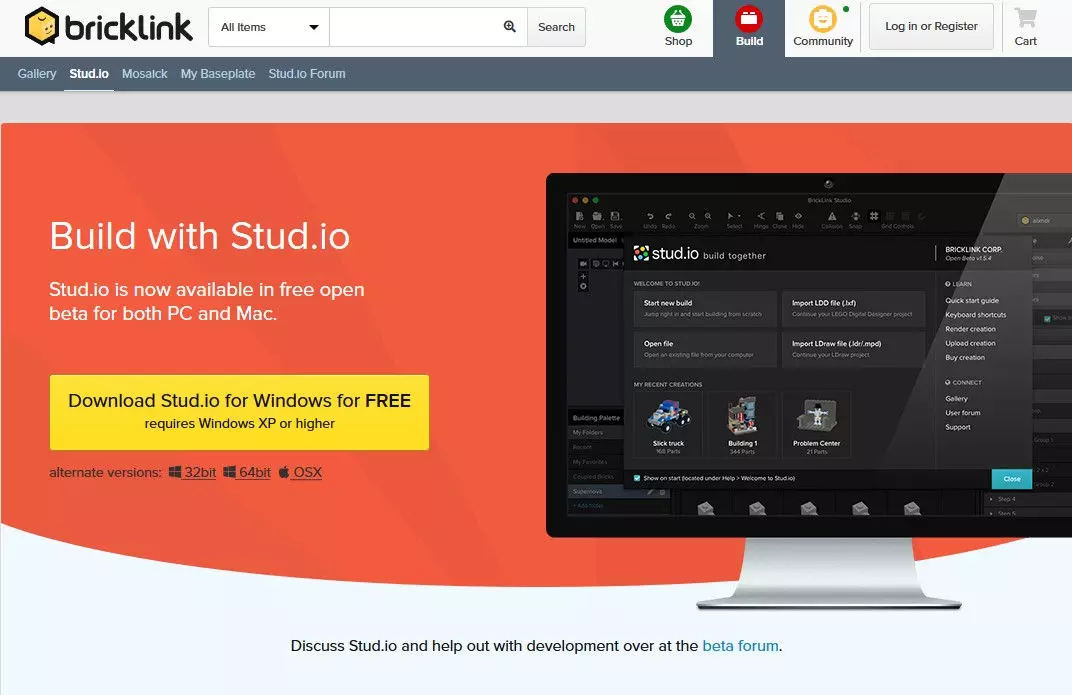Image resolution: width=1072 pixels, height=695 pixels.
Task: Open the Gallery tab
Action: (x=37, y=74)
